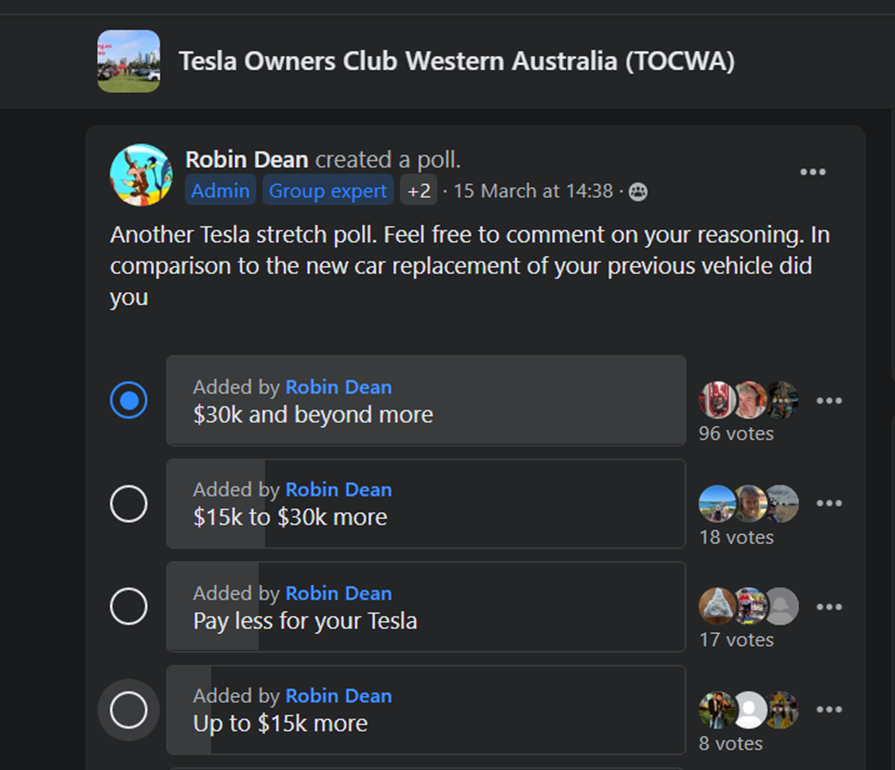This screenshot has width=895, height=770.
Task: View voter avatars for 18 votes option
Action: click(748, 503)
